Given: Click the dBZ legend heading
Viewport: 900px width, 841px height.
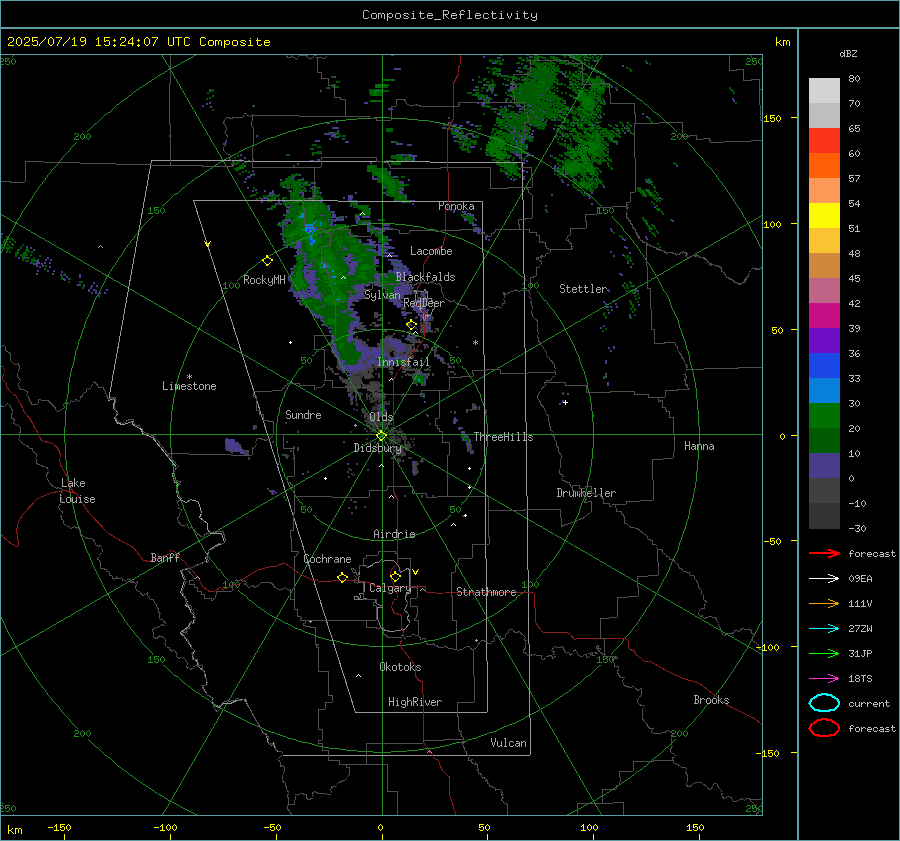Looking at the screenshot, I should (x=848, y=53).
